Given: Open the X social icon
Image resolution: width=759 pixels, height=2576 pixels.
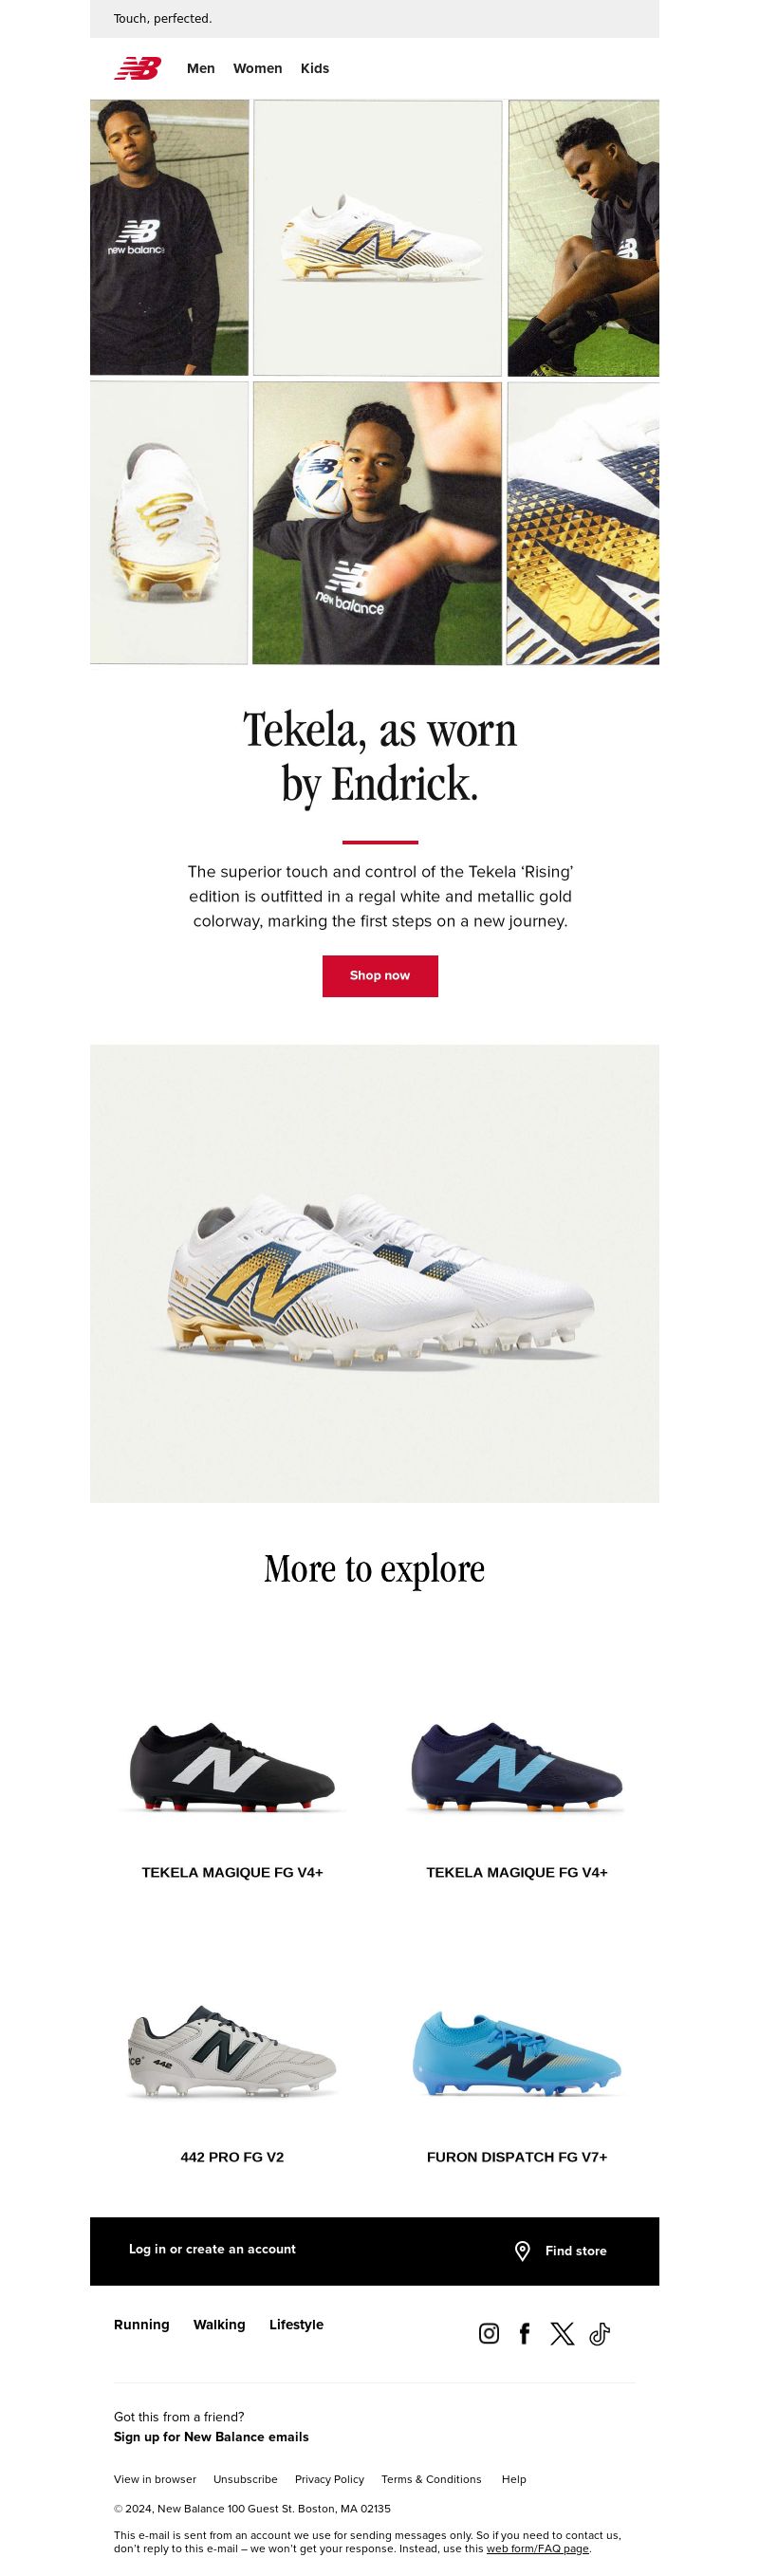Looking at the screenshot, I should (562, 2333).
